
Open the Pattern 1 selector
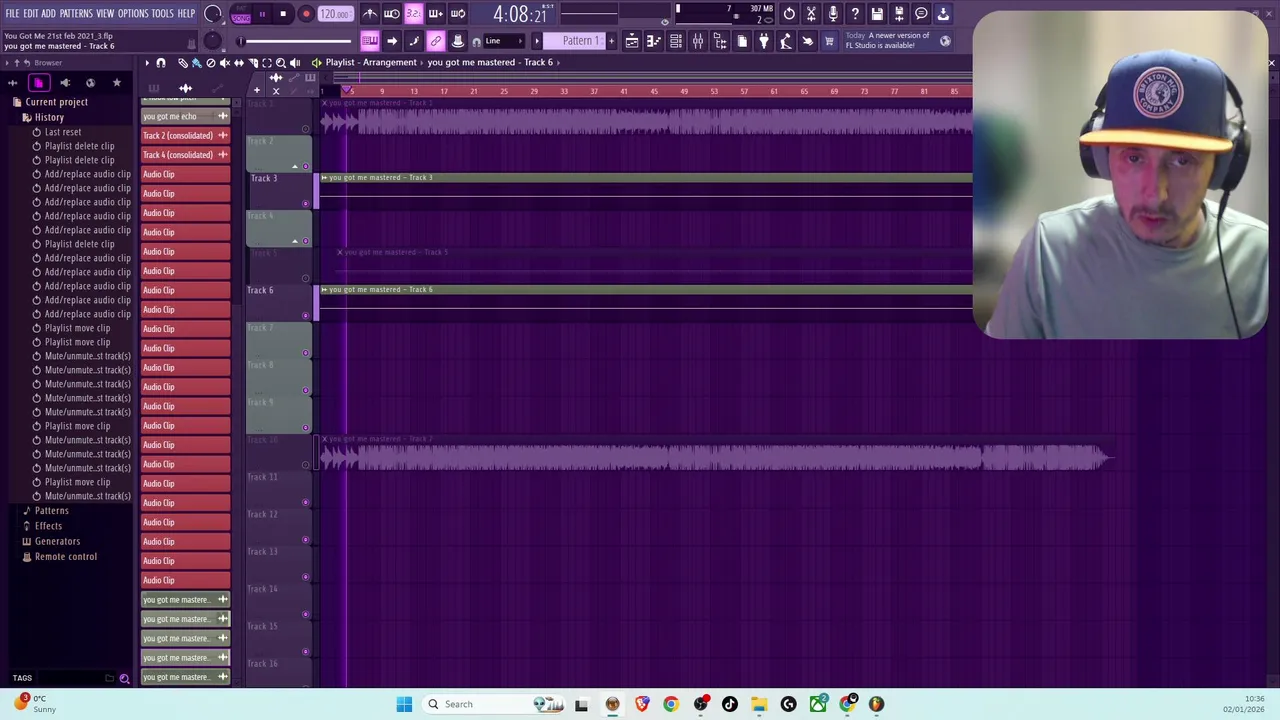(x=580, y=41)
